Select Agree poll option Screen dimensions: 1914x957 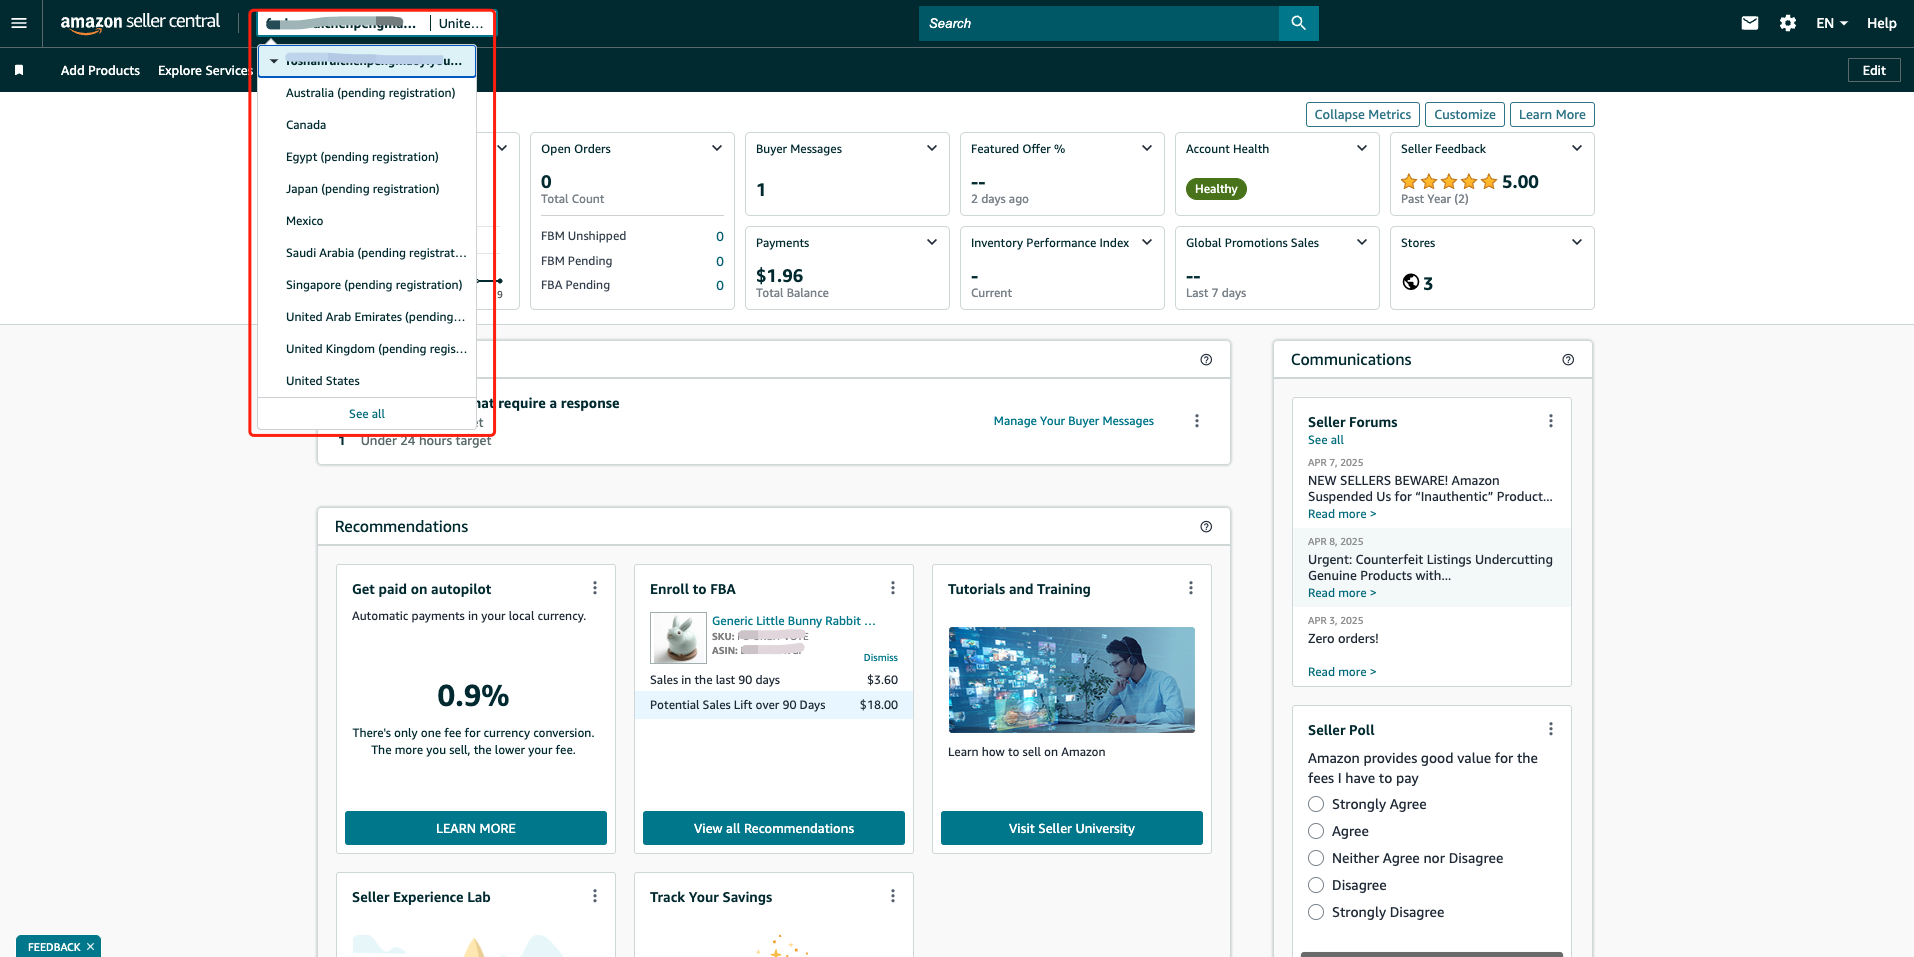[1316, 831]
